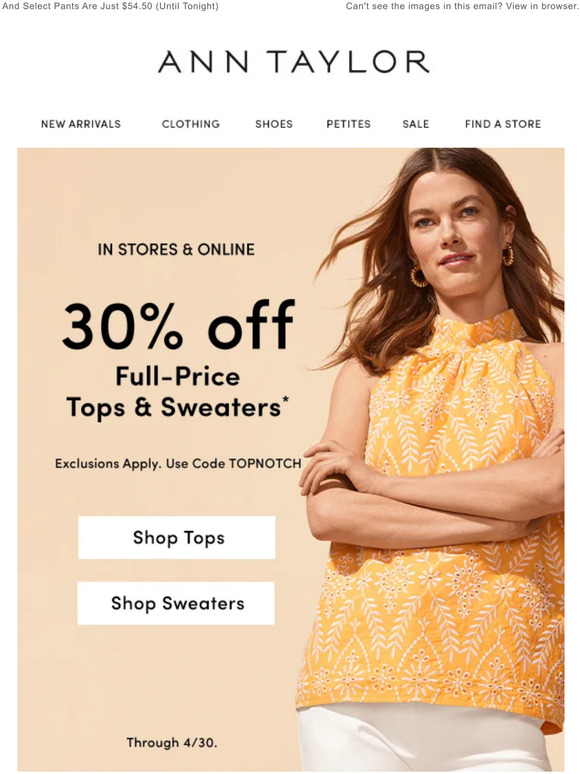The height and width of the screenshot is (774, 580).
Task: Open the Petites navigation link
Action: pyautogui.click(x=348, y=124)
